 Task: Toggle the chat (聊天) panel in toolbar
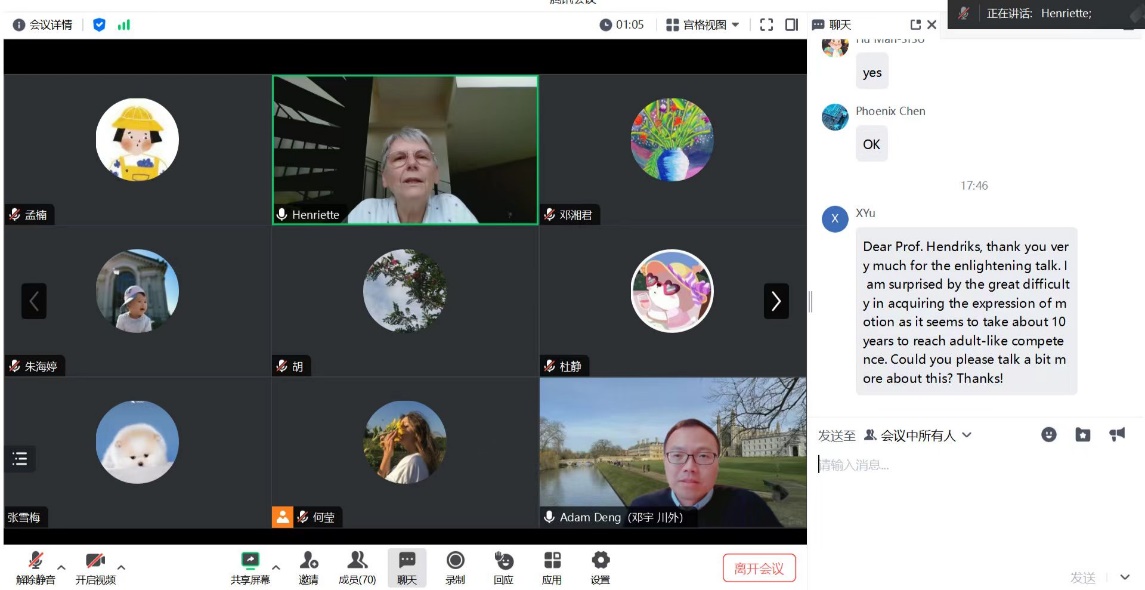coord(407,566)
